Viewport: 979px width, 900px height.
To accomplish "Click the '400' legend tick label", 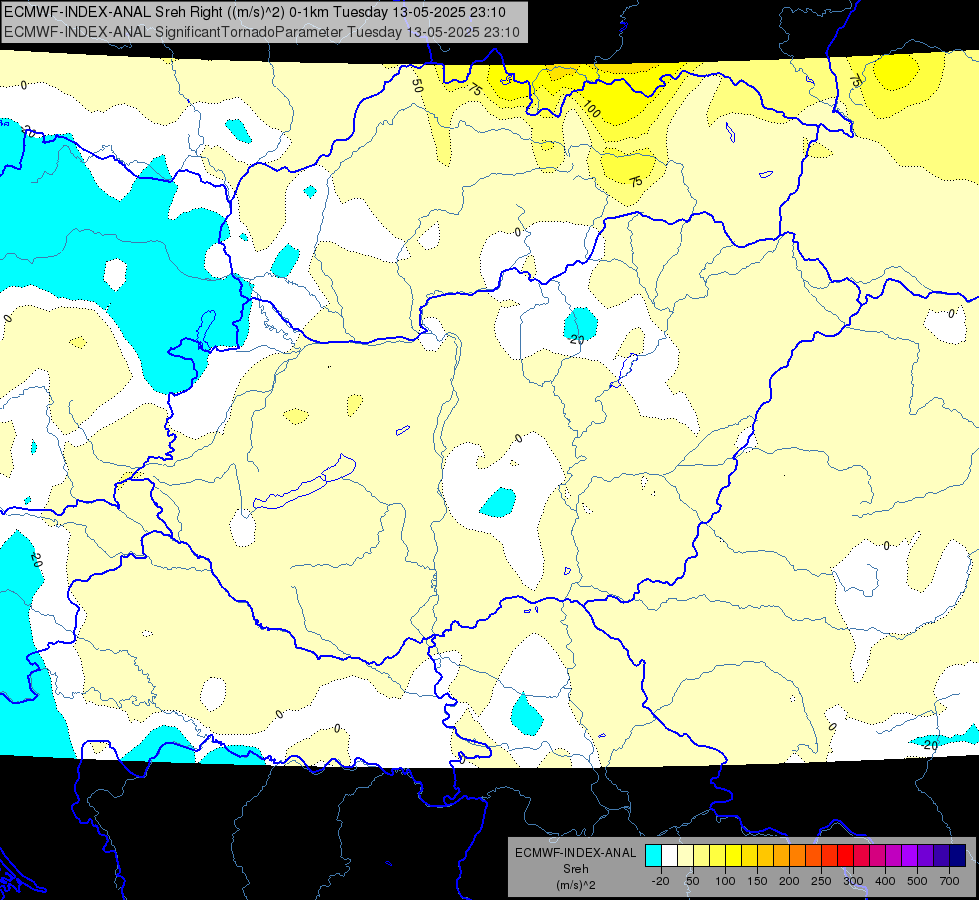I will point(885,881).
